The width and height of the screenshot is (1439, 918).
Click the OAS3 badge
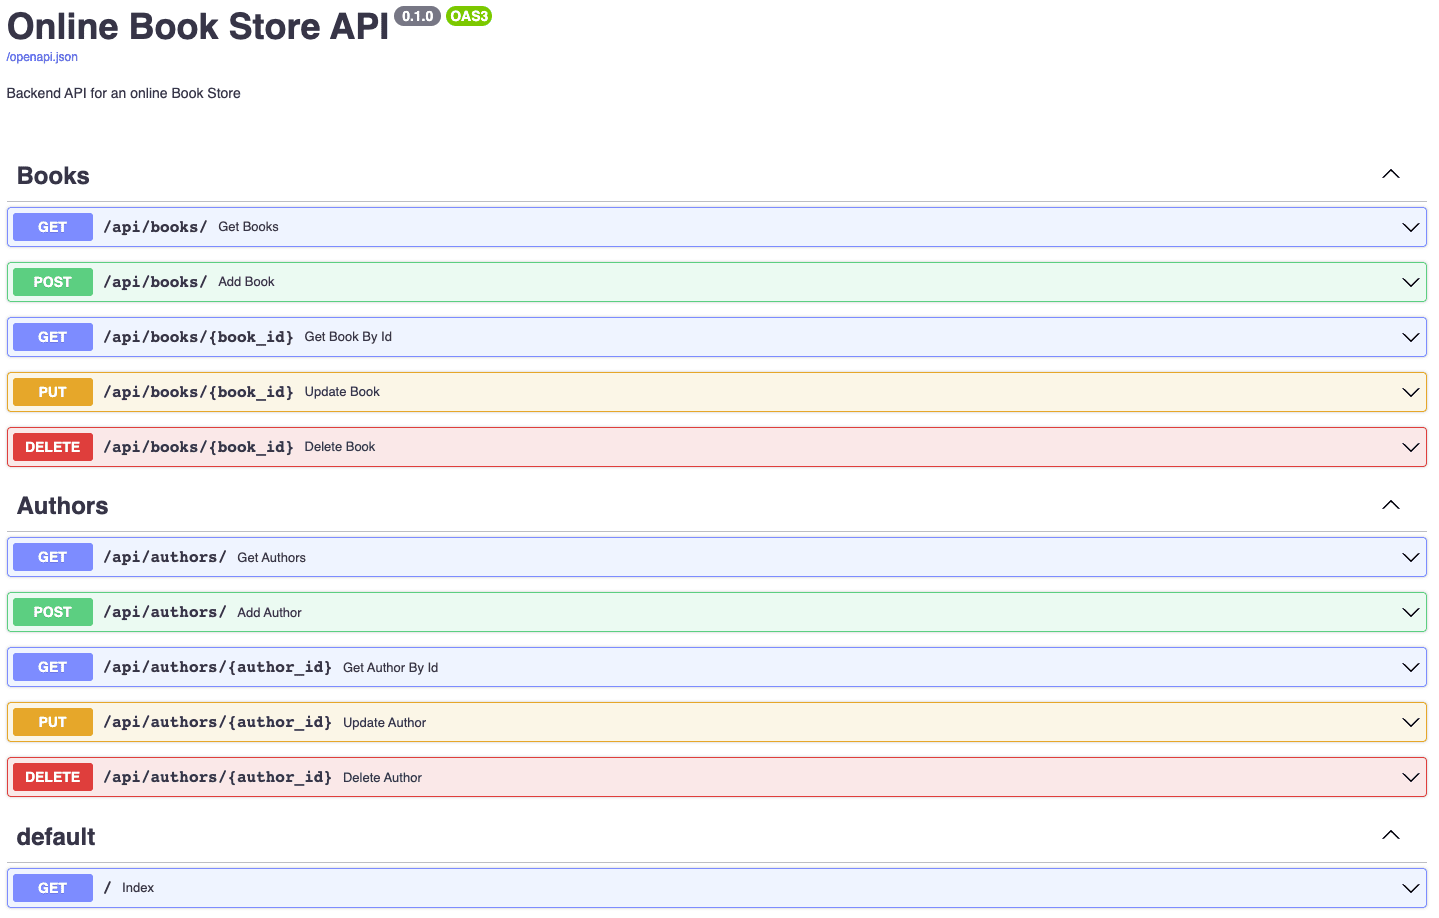coord(469,16)
